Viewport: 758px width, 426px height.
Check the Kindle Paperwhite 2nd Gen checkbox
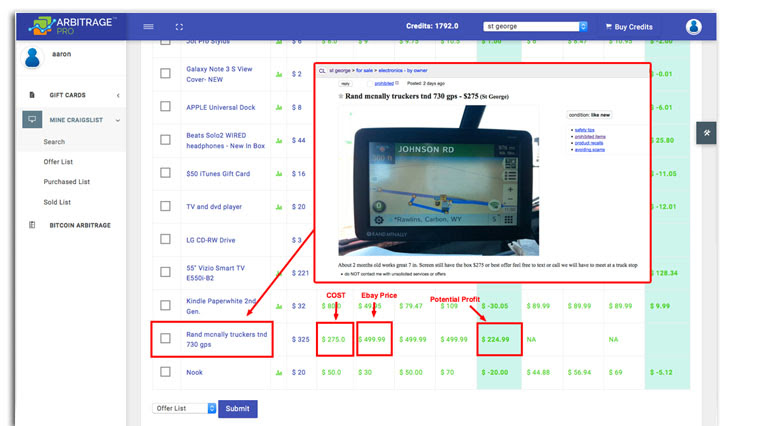[165, 305]
